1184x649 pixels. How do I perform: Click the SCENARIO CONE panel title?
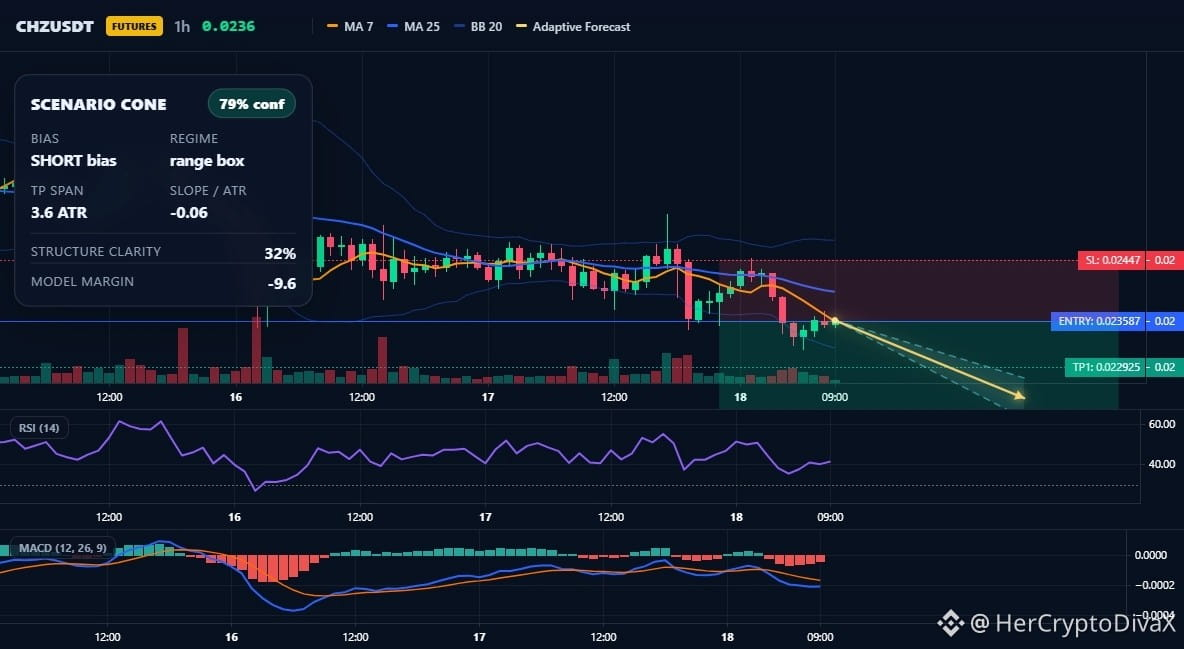click(x=99, y=105)
